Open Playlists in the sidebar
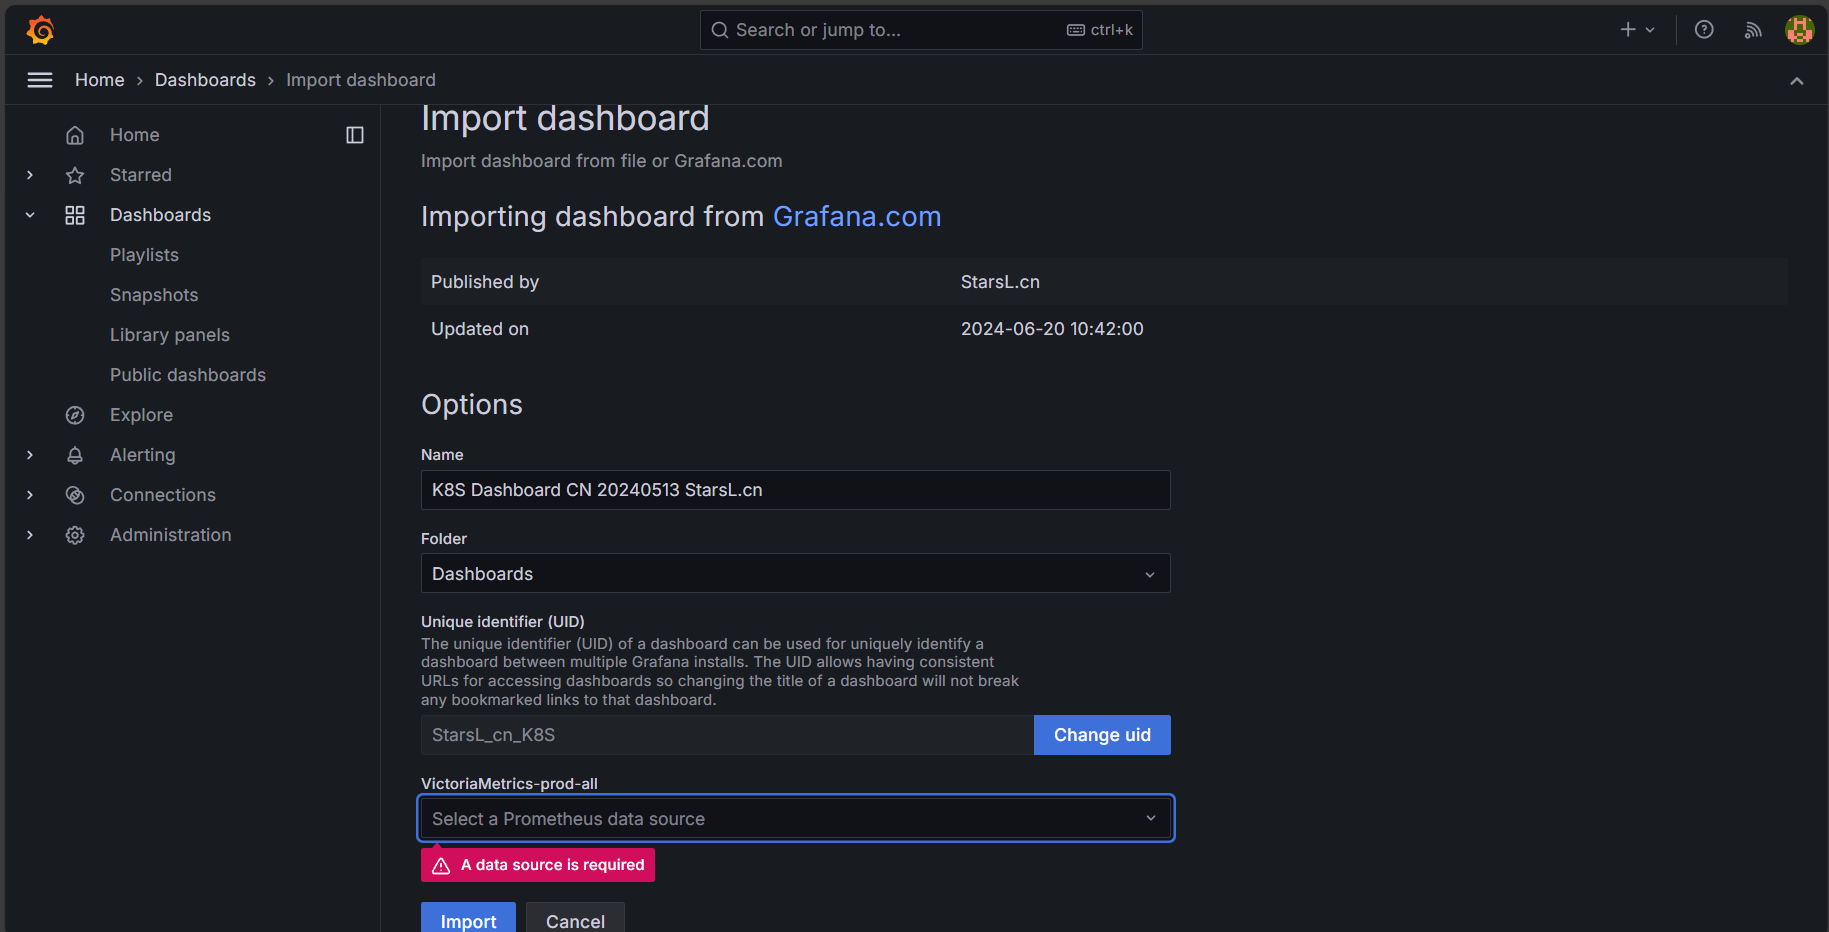1829x932 pixels. (x=144, y=255)
